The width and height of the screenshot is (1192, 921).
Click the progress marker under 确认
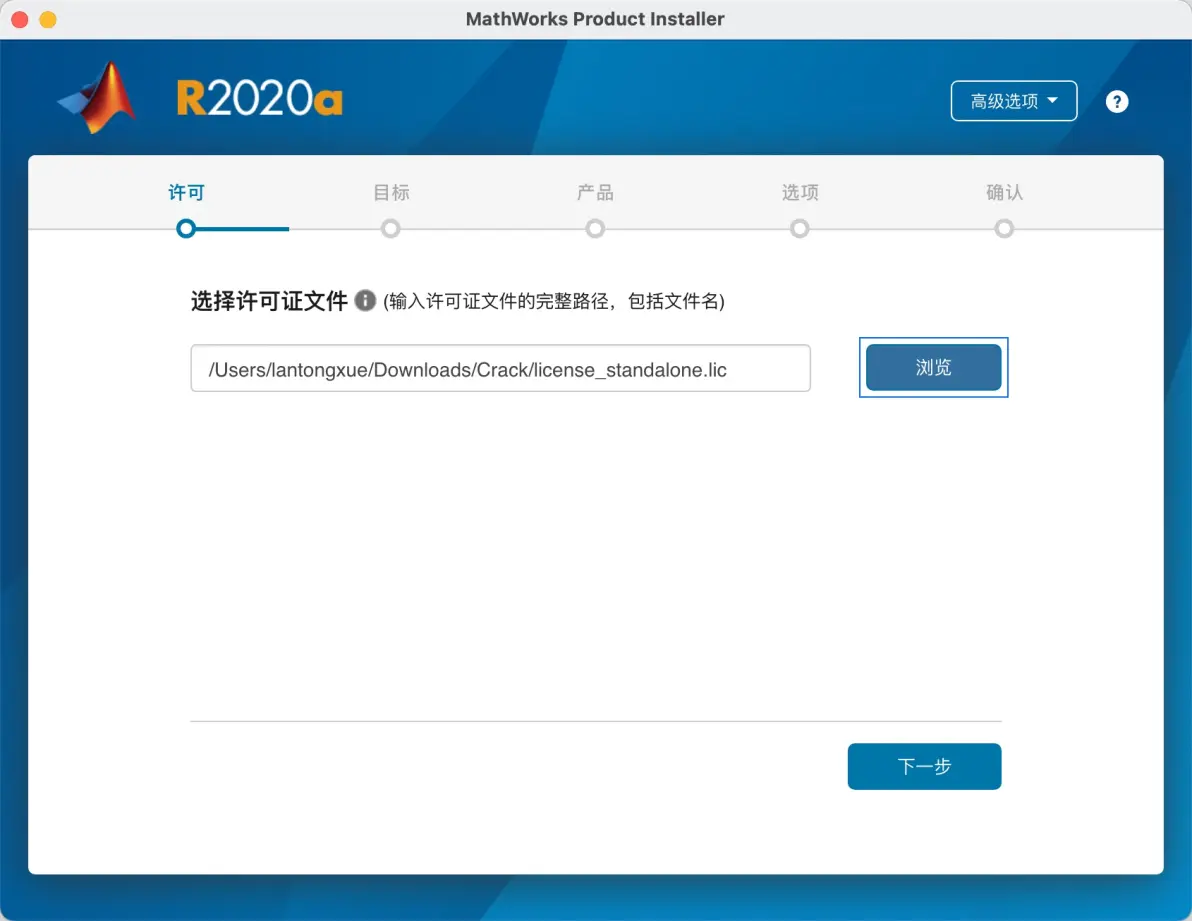coord(1004,229)
